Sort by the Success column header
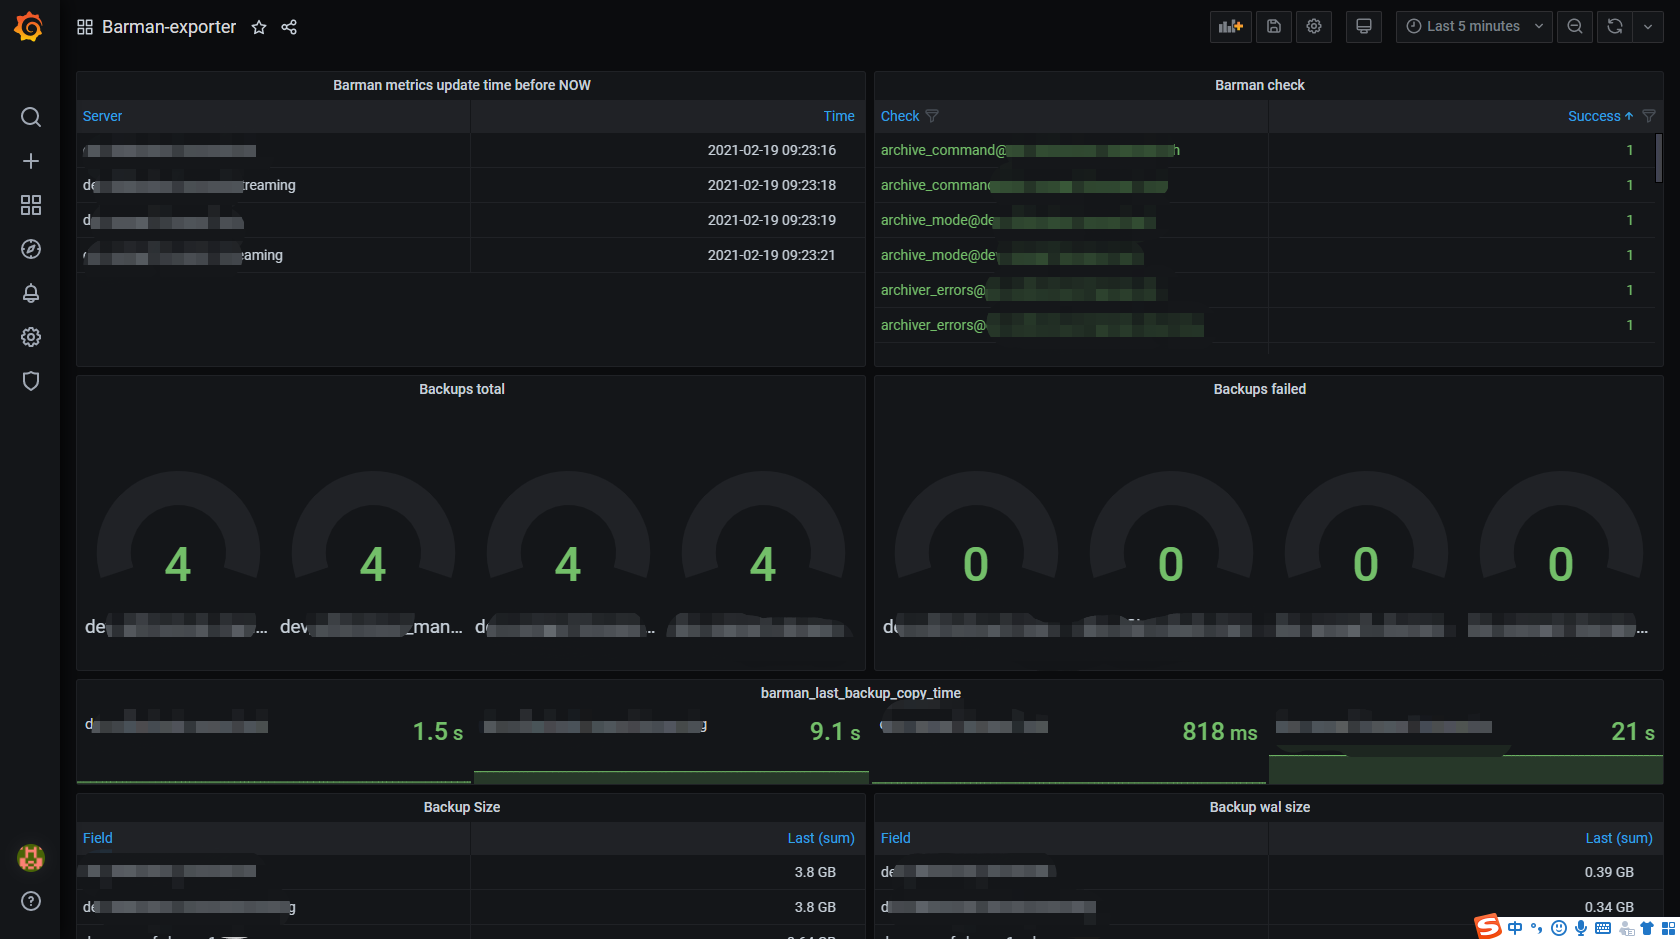The width and height of the screenshot is (1680, 939). pyautogui.click(x=1594, y=116)
